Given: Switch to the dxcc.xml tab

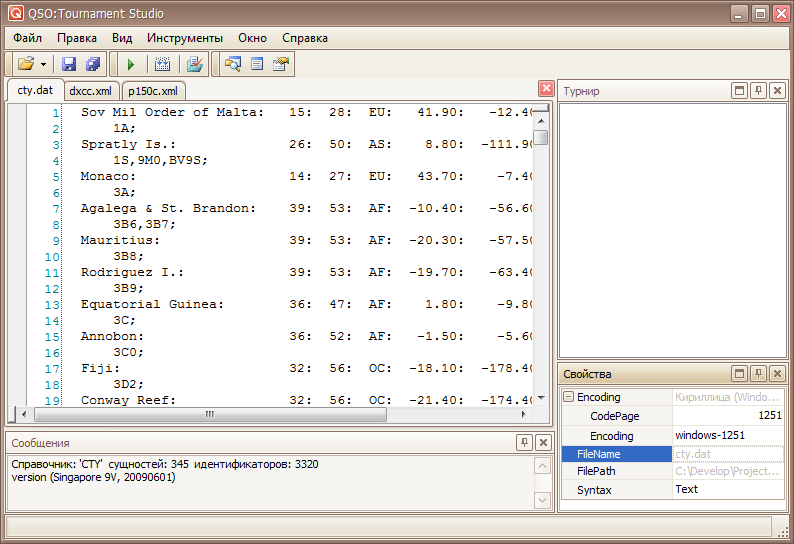Looking at the screenshot, I should pos(90,91).
